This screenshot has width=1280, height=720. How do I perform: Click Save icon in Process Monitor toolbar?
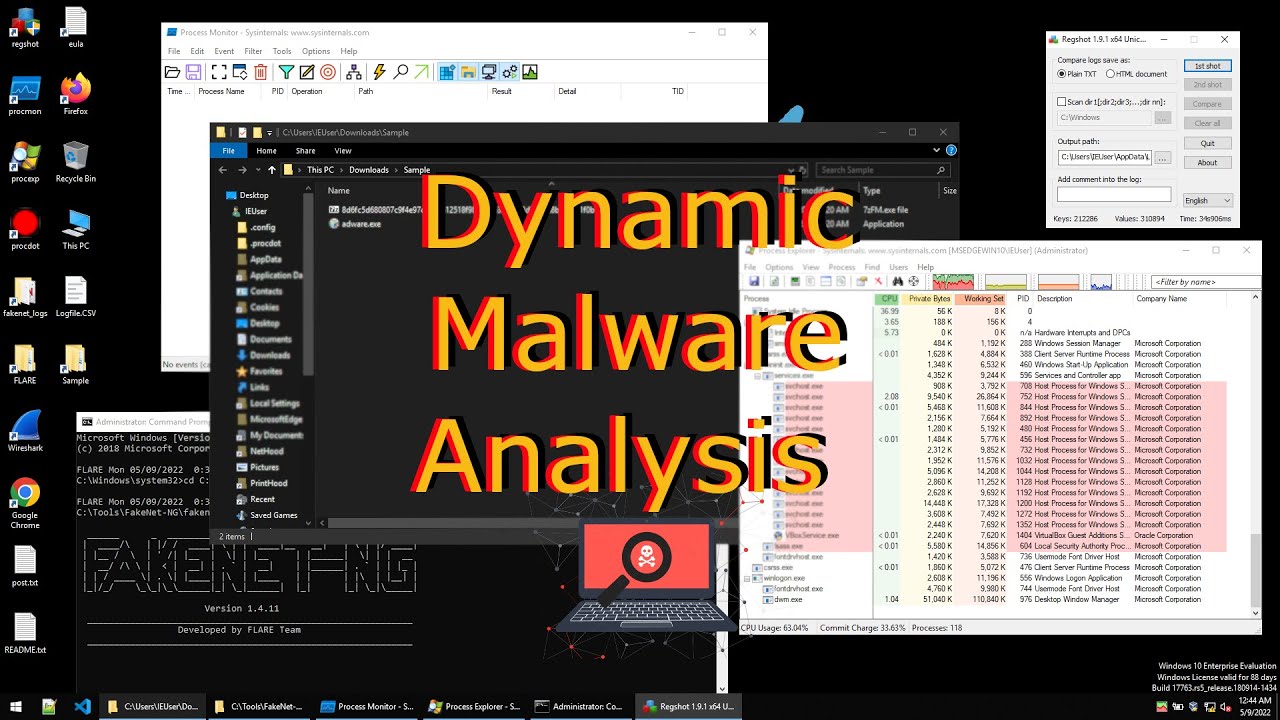point(193,72)
